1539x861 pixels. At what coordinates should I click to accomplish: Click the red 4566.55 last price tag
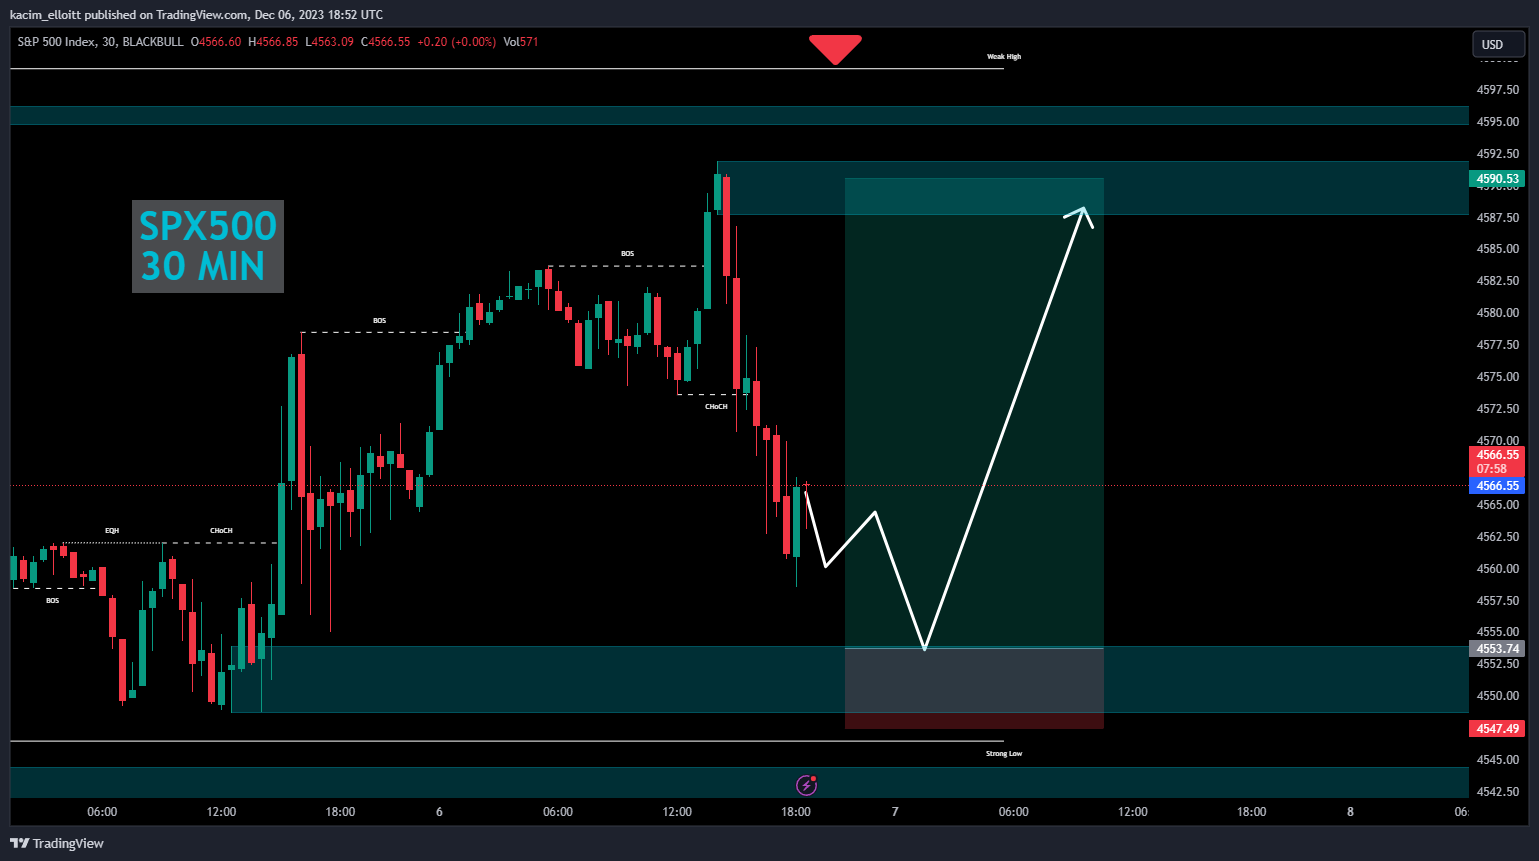click(1497, 455)
